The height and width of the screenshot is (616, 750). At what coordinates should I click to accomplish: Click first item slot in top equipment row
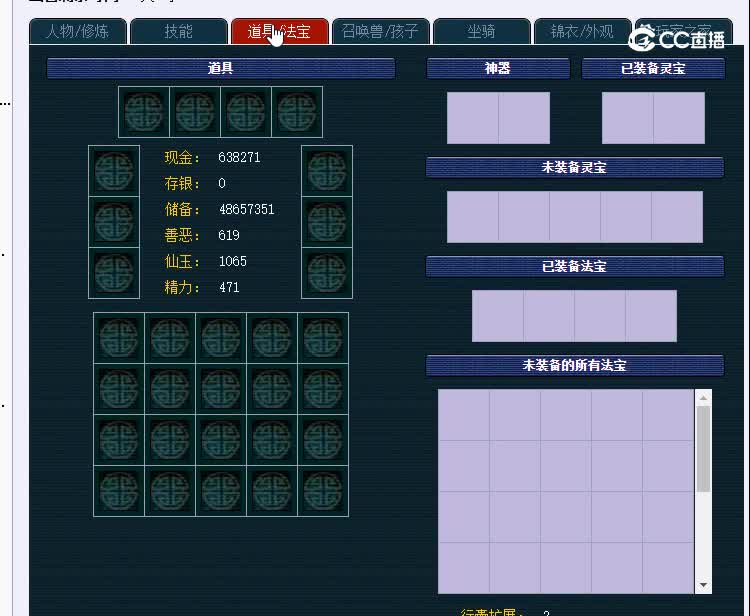point(144,112)
